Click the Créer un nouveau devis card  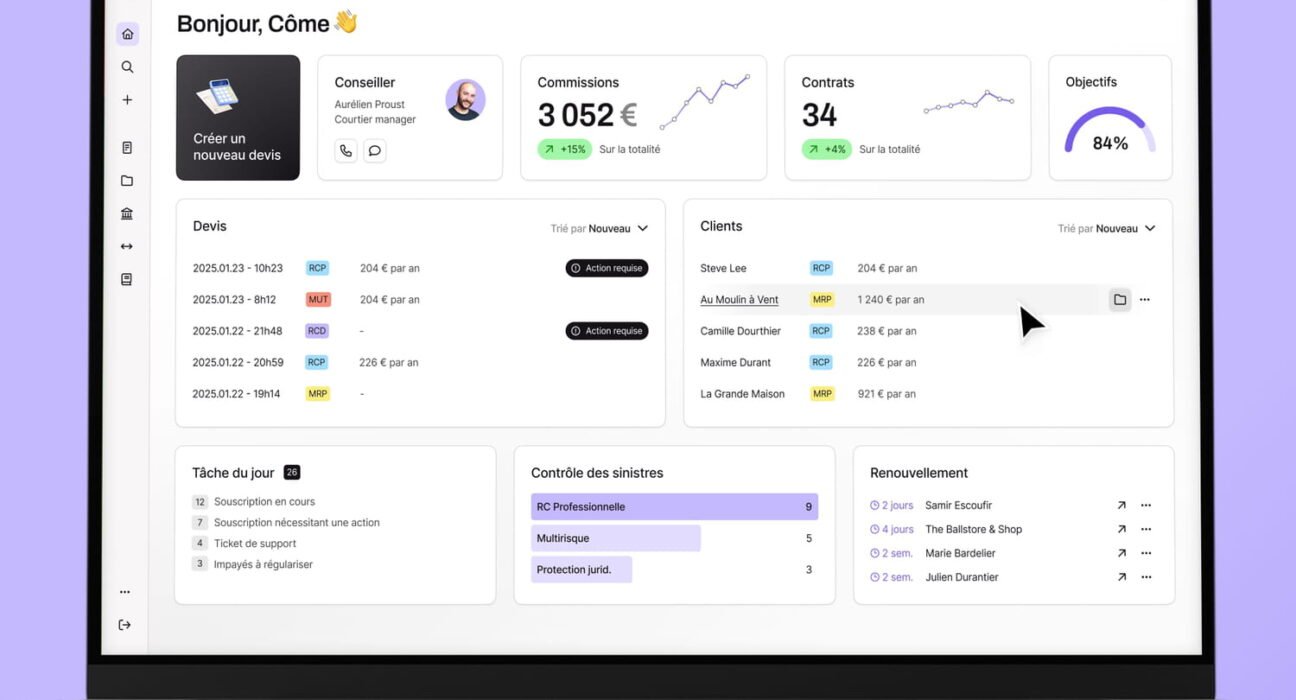pyautogui.click(x=238, y=118)
